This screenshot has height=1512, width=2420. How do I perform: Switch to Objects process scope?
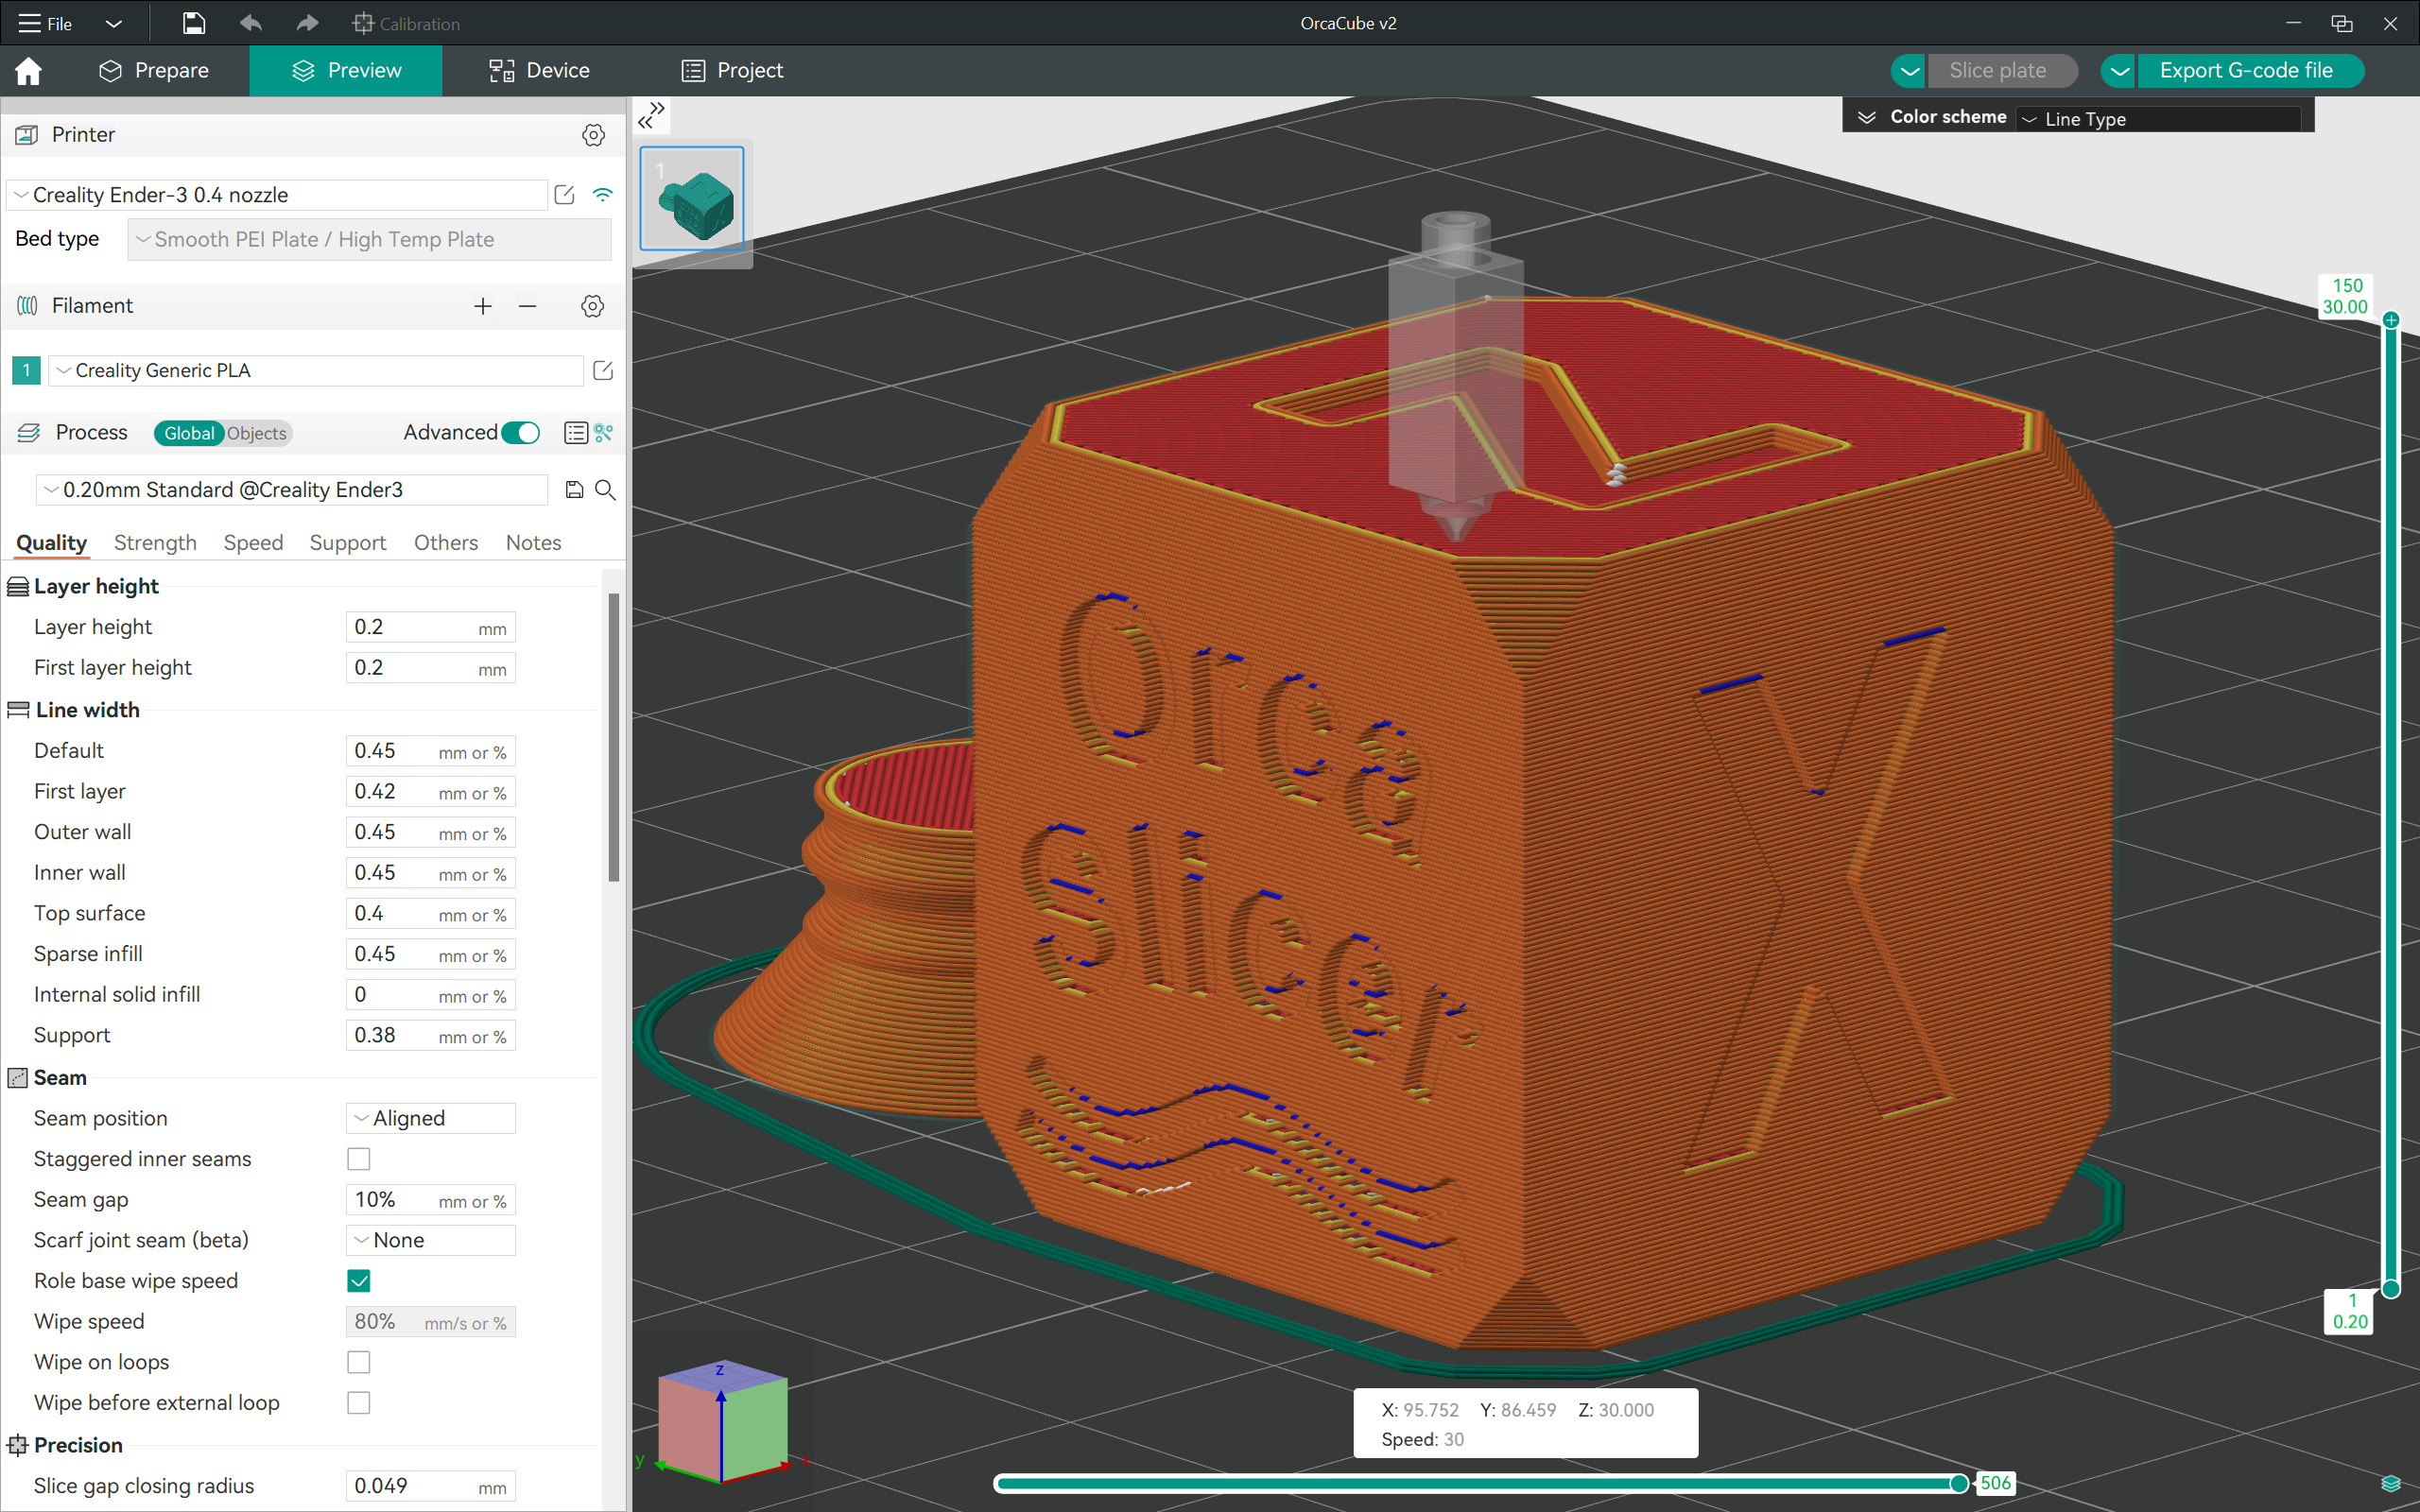[257, 433]
